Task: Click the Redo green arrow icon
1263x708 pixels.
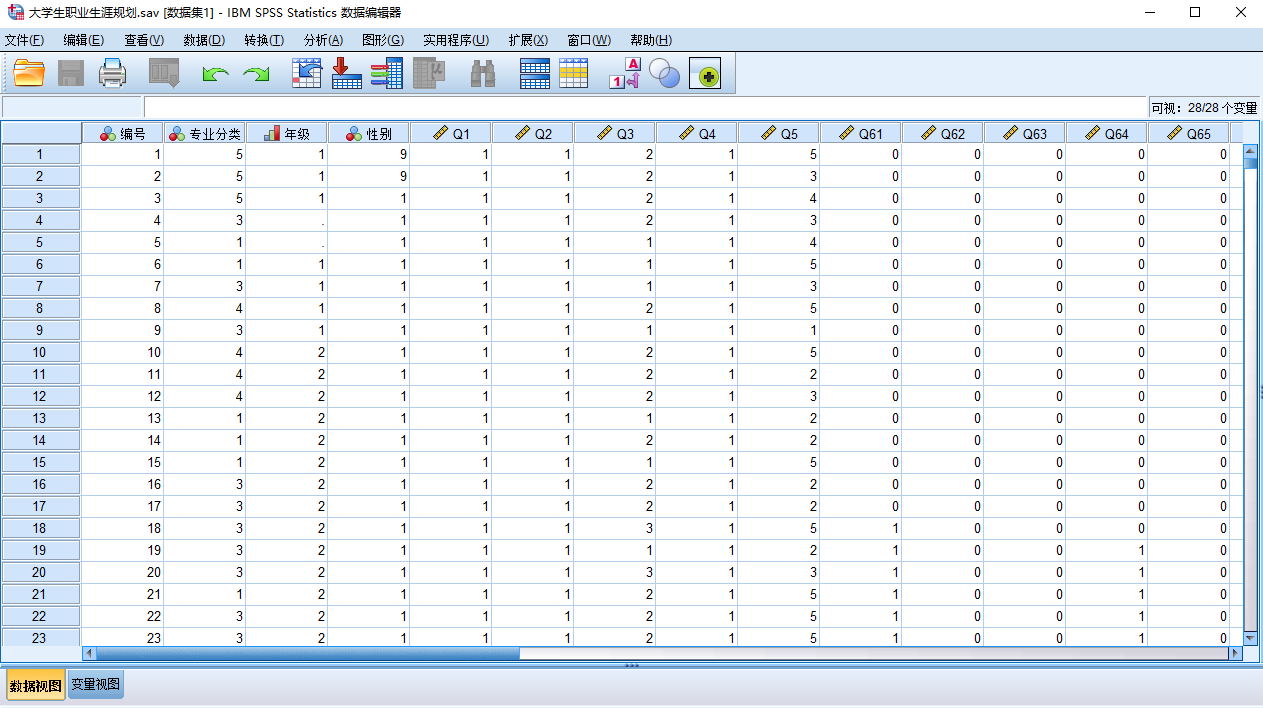Action: (257, 74)
